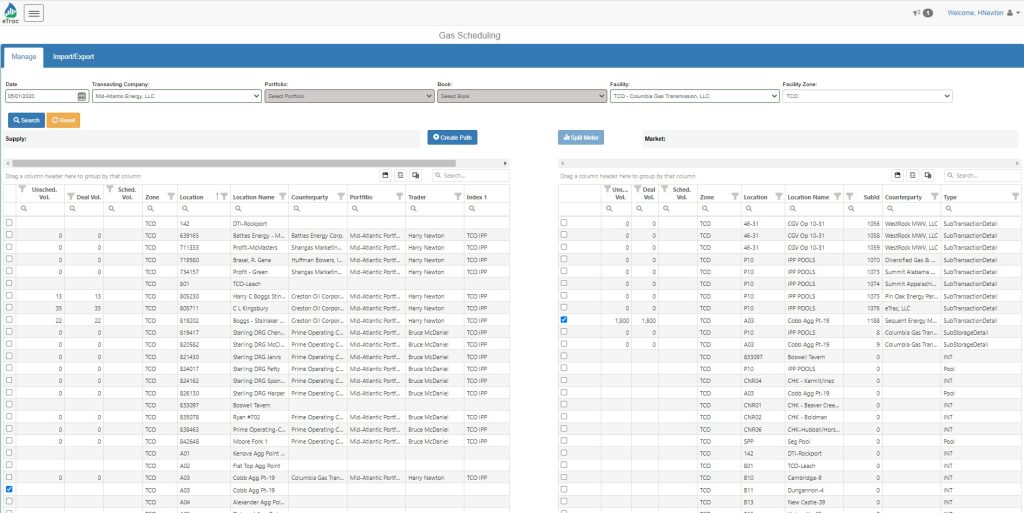The image size is (1024, 513).
Task: Uncheck the Sequent Energy Cobb Agg Pt-19 market row
Action: pyautogui.click(x=564, y=320)
